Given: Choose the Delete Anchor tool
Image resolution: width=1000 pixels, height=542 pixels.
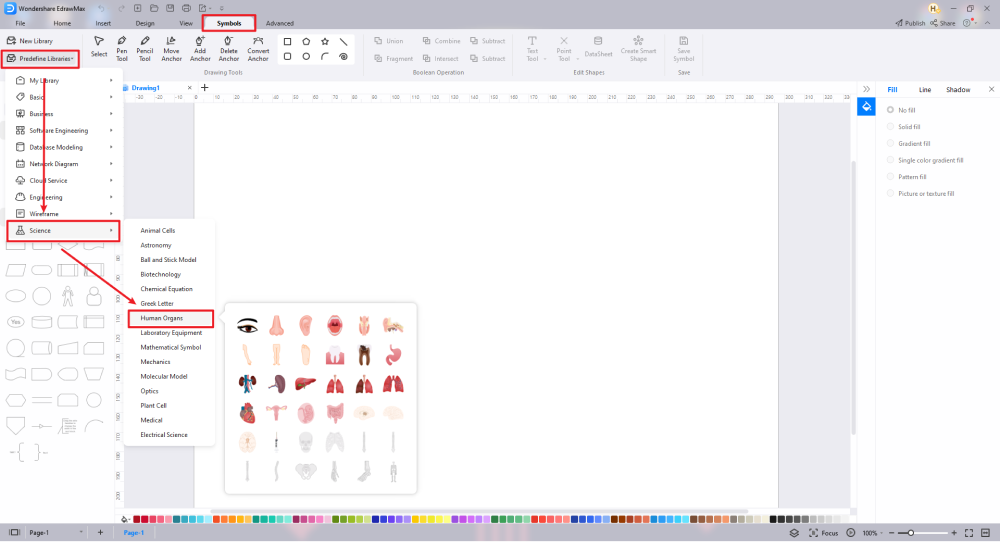Looking at the screenshot, I should (228, 48).
